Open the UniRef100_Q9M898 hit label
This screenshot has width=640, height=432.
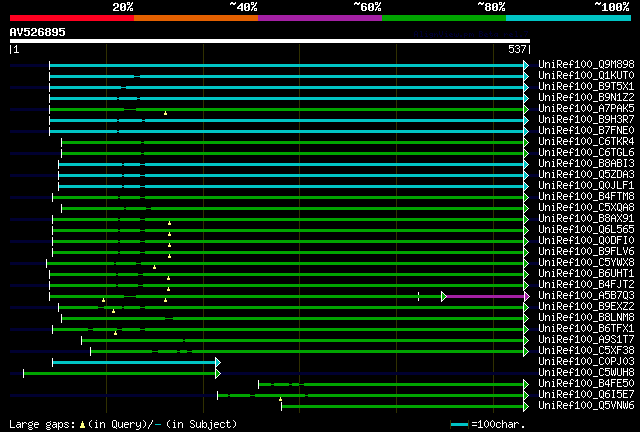point(586,65)
